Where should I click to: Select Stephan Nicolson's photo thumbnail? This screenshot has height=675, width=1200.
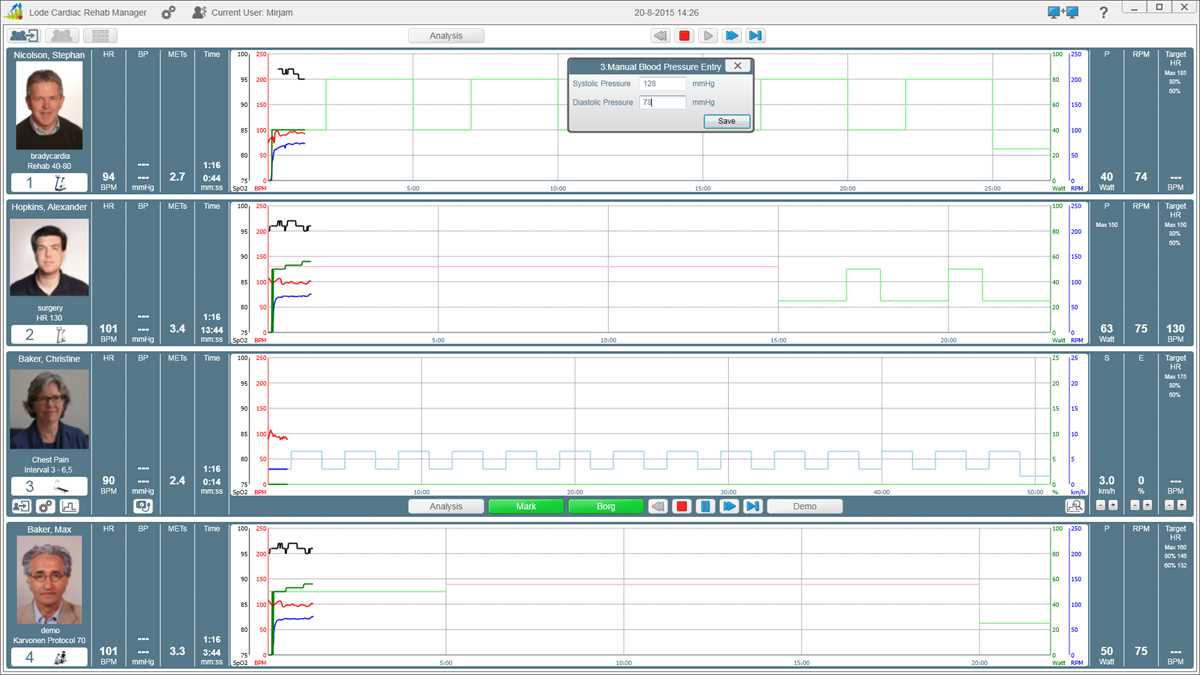(x=49, y=105)
